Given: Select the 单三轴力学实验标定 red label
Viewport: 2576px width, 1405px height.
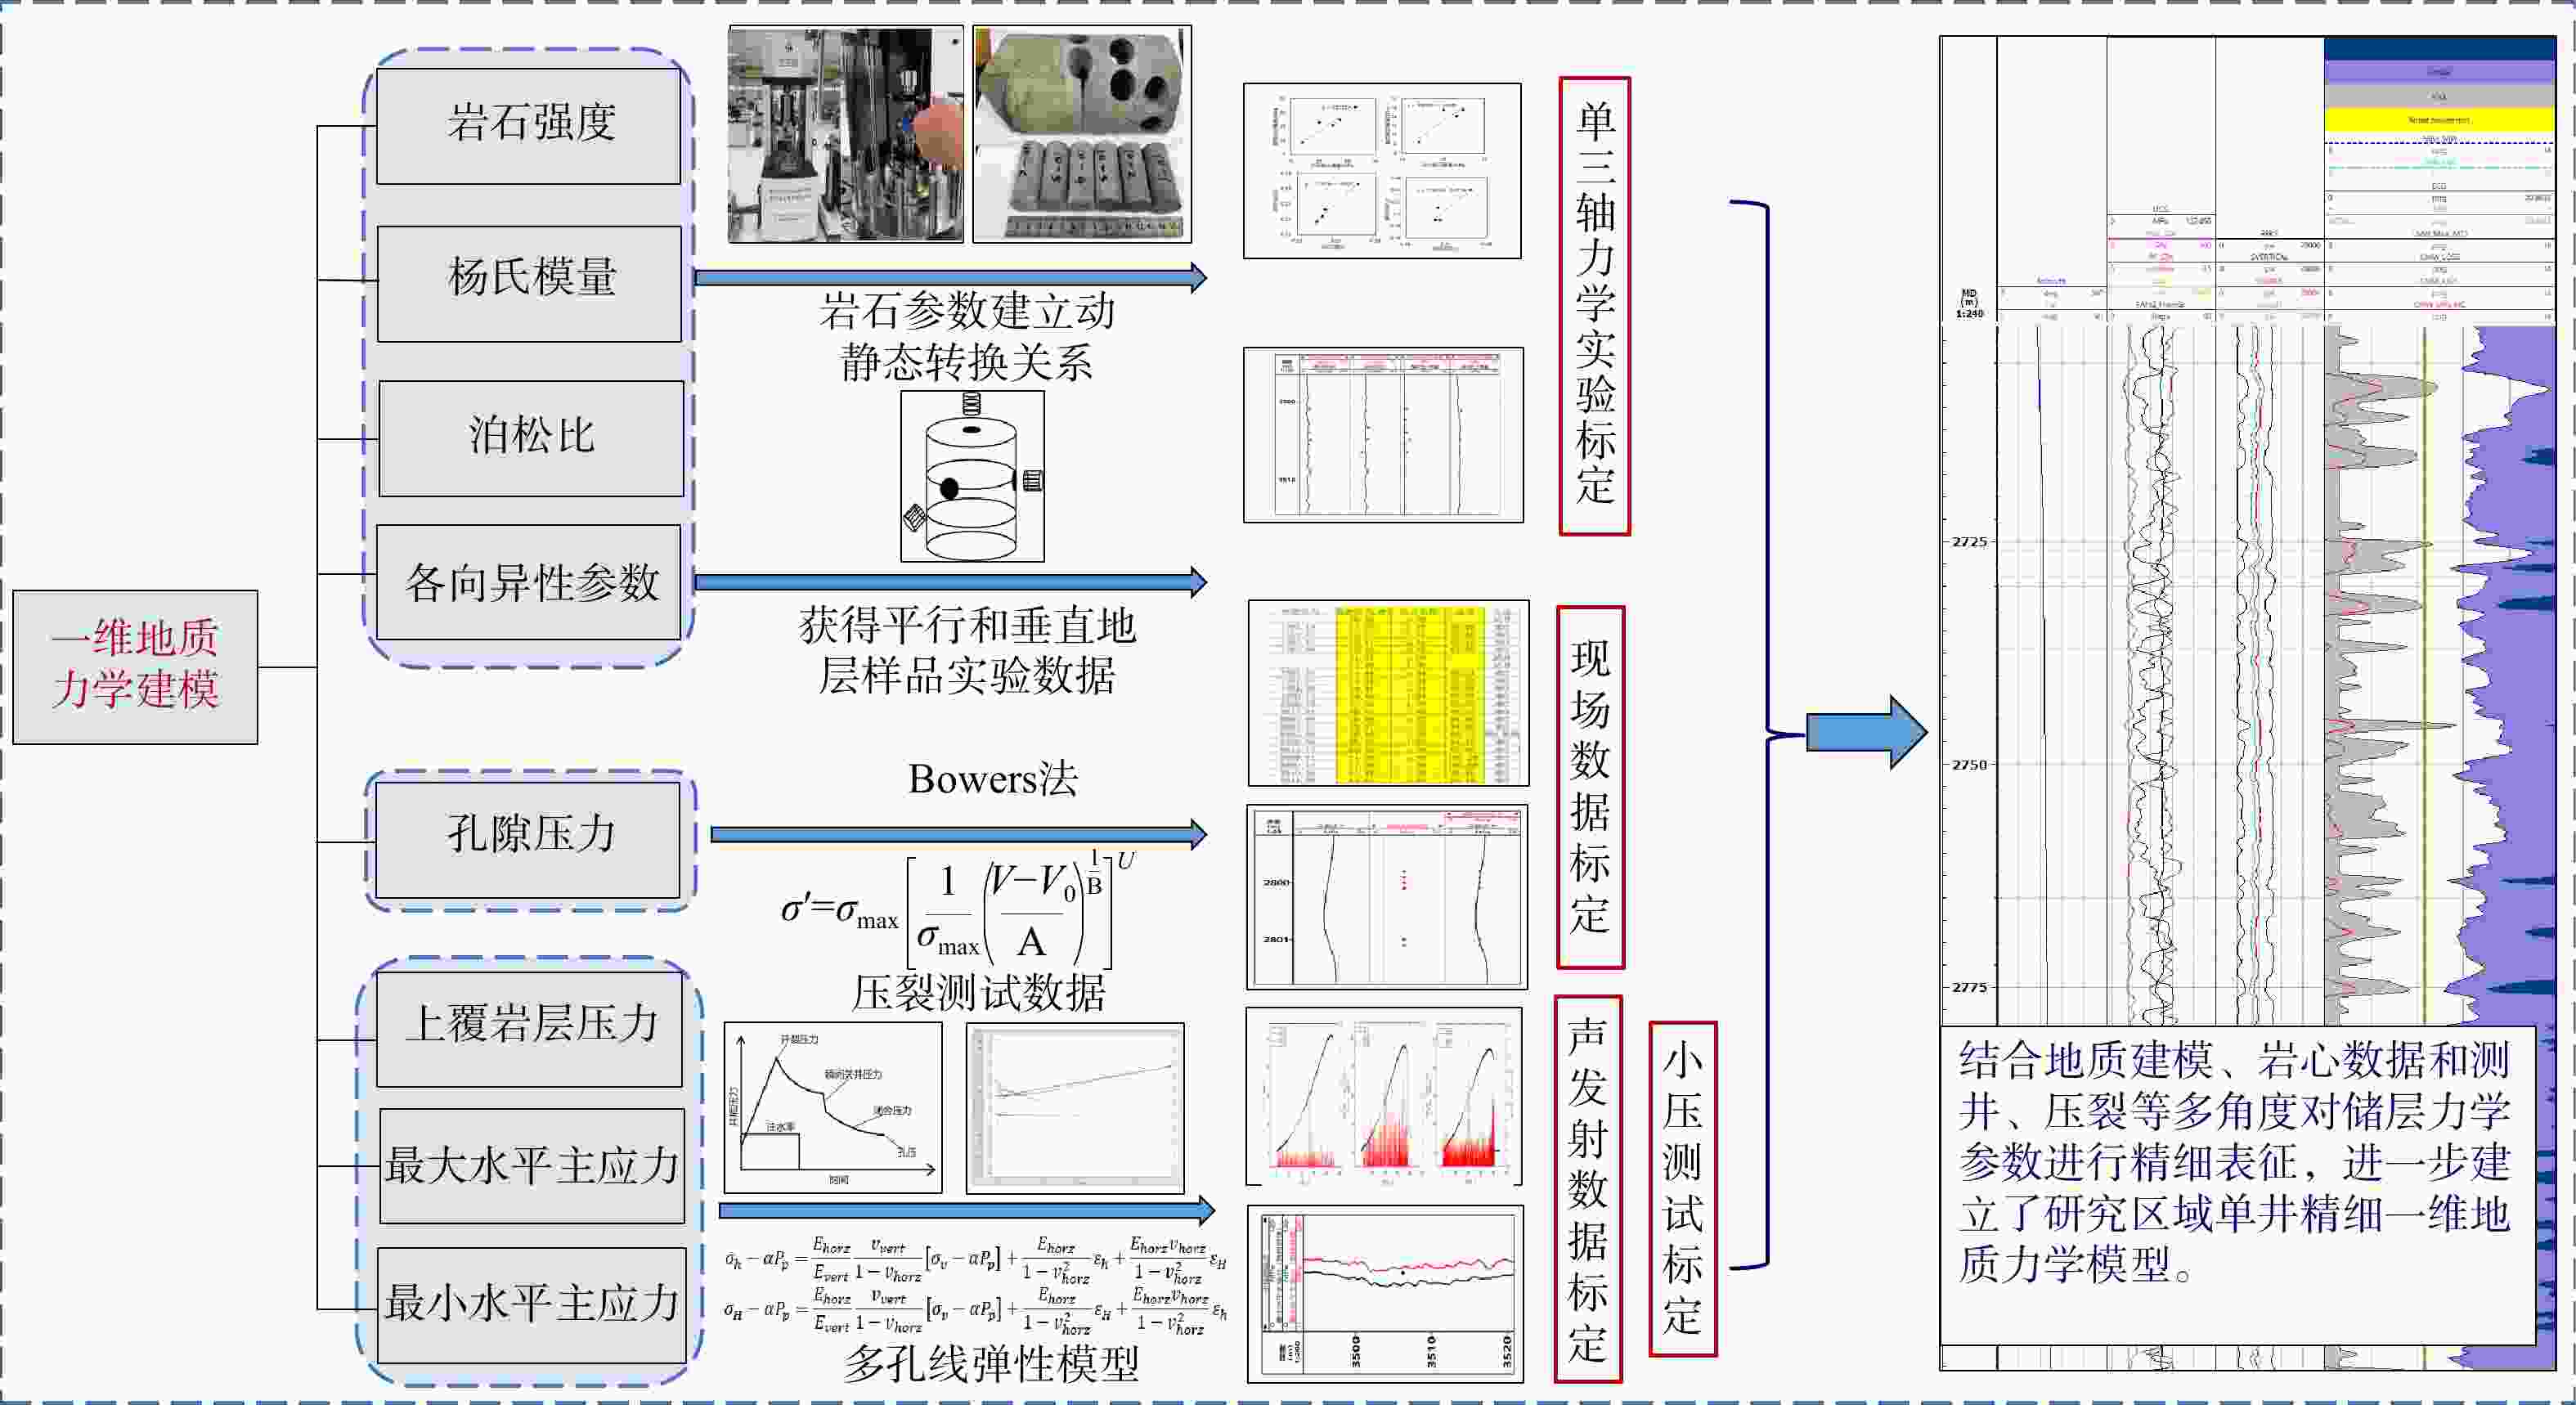Looking at the screenshot, I should (1594, 305).
